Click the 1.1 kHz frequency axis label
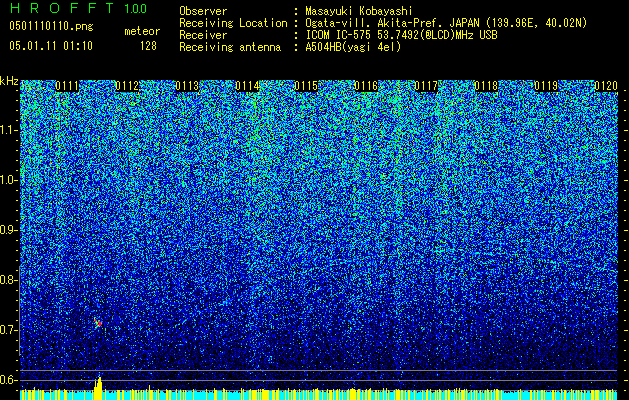 coord(8,130)
